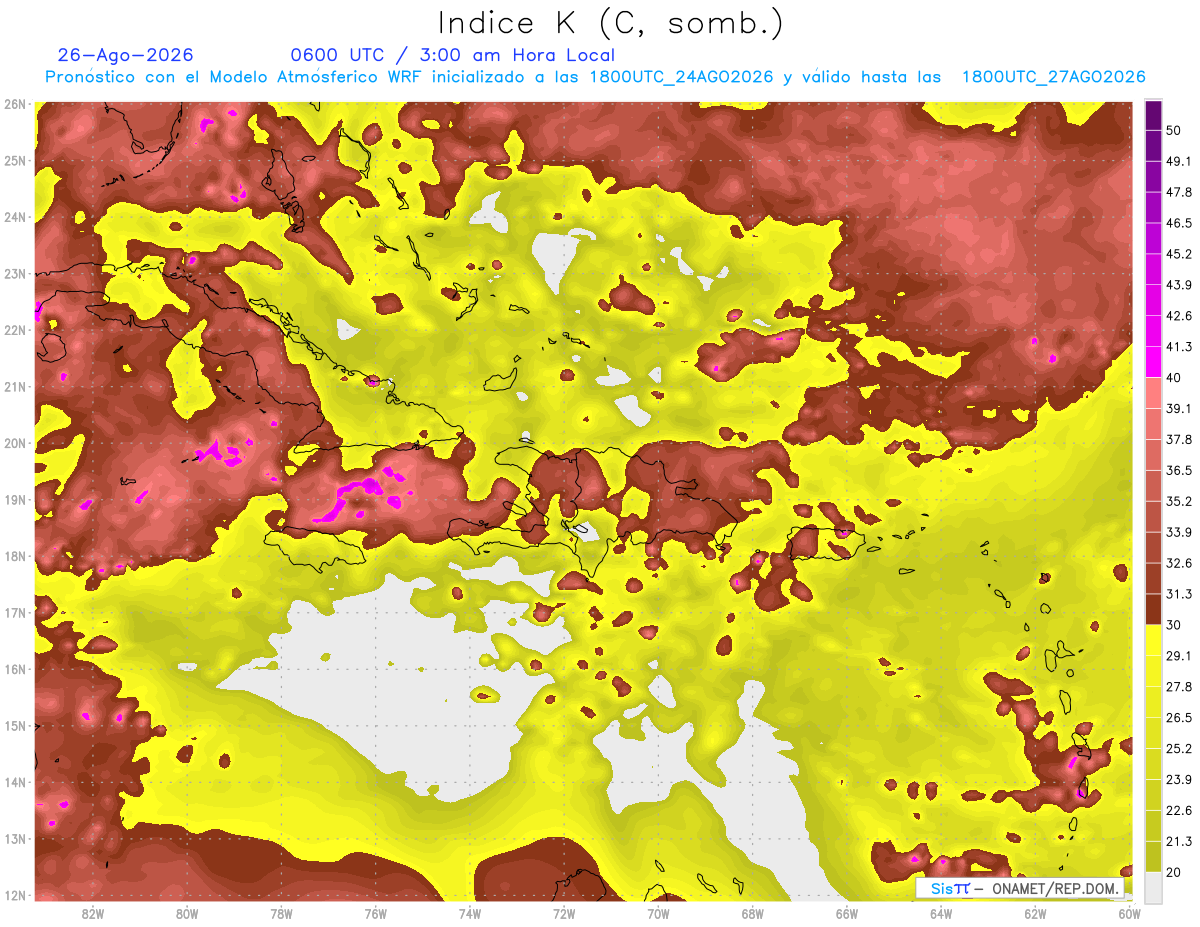Click the latitude label '20N'

coord(14,443)
